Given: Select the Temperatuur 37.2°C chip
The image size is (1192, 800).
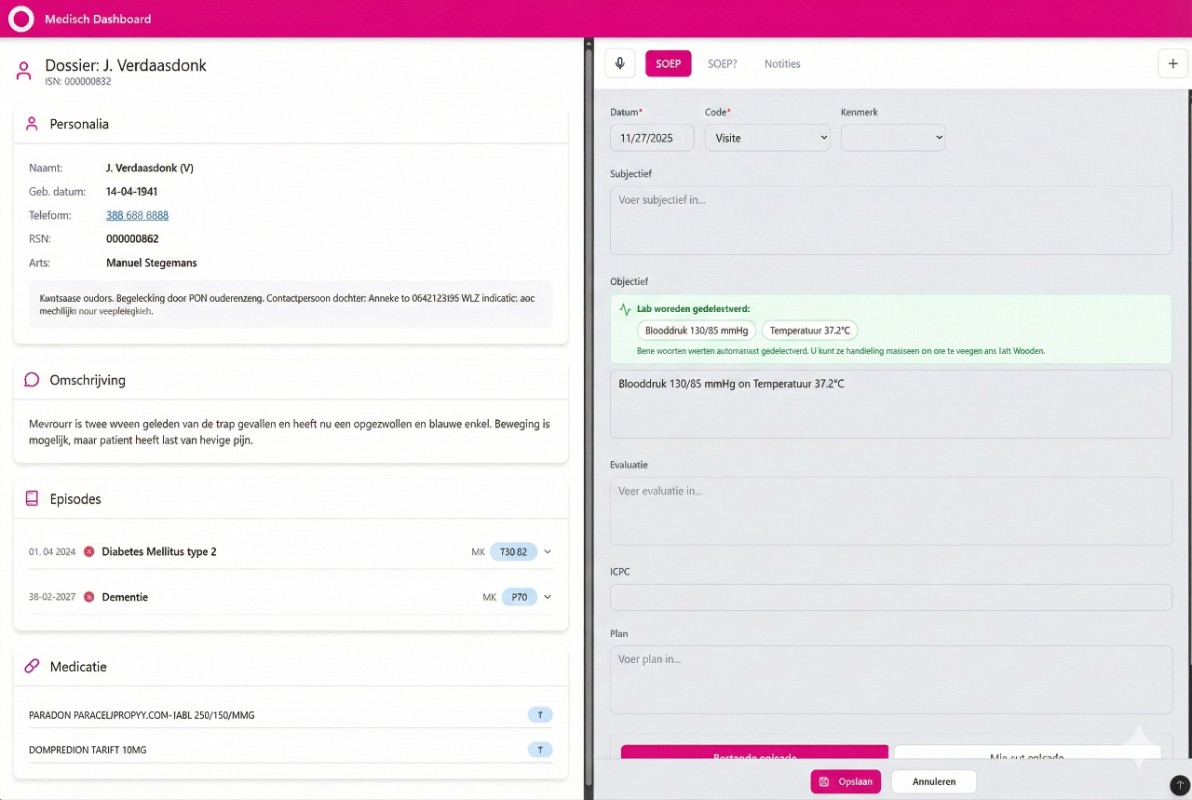Looking at the screenshot, I should pyautogui.click(x=809, y=331).
